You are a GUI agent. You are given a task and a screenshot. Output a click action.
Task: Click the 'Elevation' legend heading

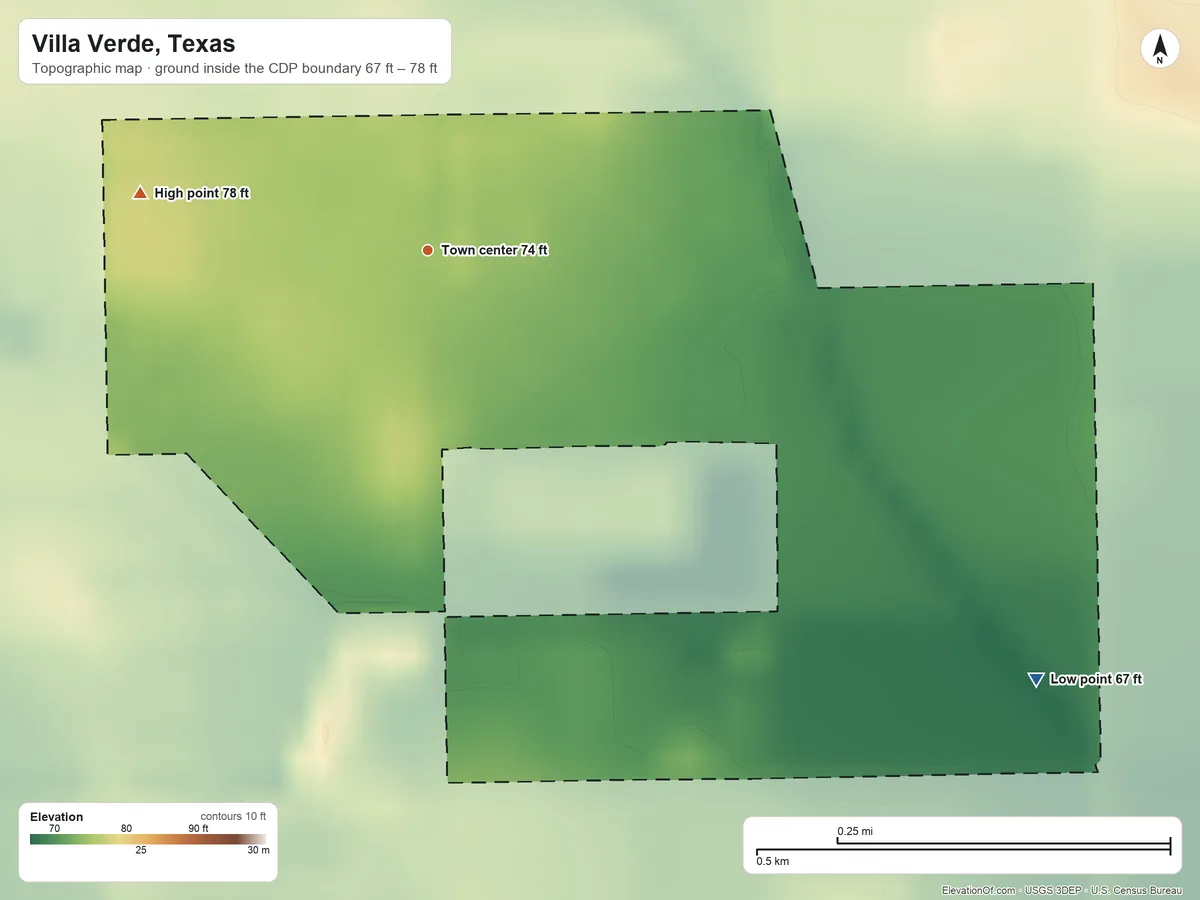57,817
